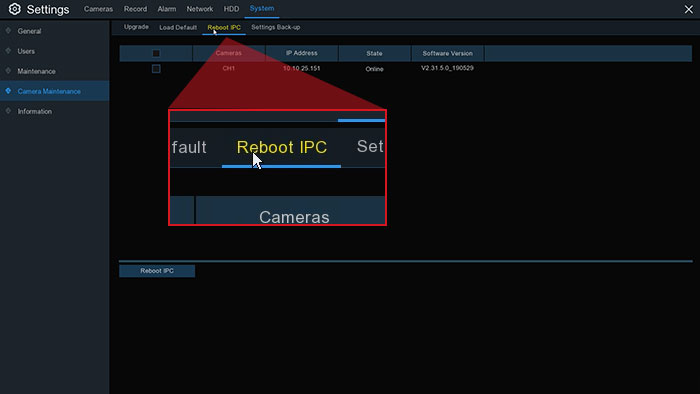This screenshot has height=394, width=700.
Task: Click the Reboot IPC button
Action: click(x=157, y=271)
